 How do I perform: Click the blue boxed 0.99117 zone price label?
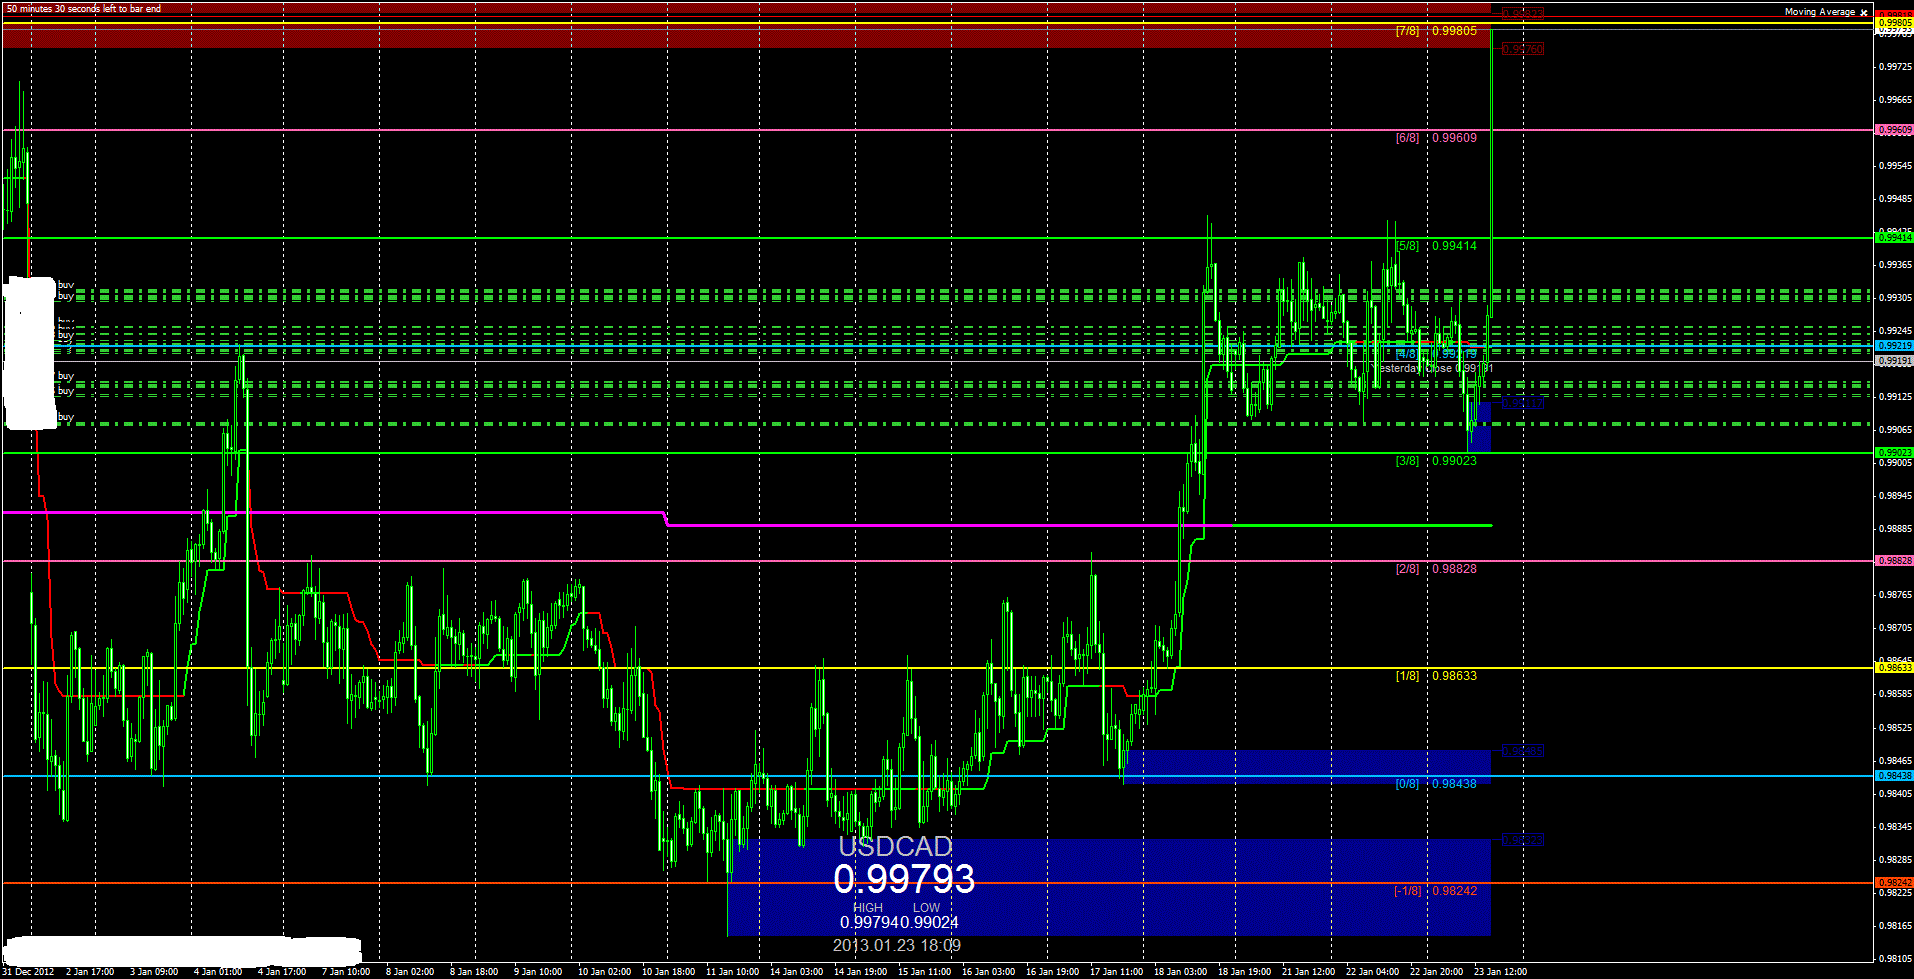pyautogui.click(x=1523, y=403)
